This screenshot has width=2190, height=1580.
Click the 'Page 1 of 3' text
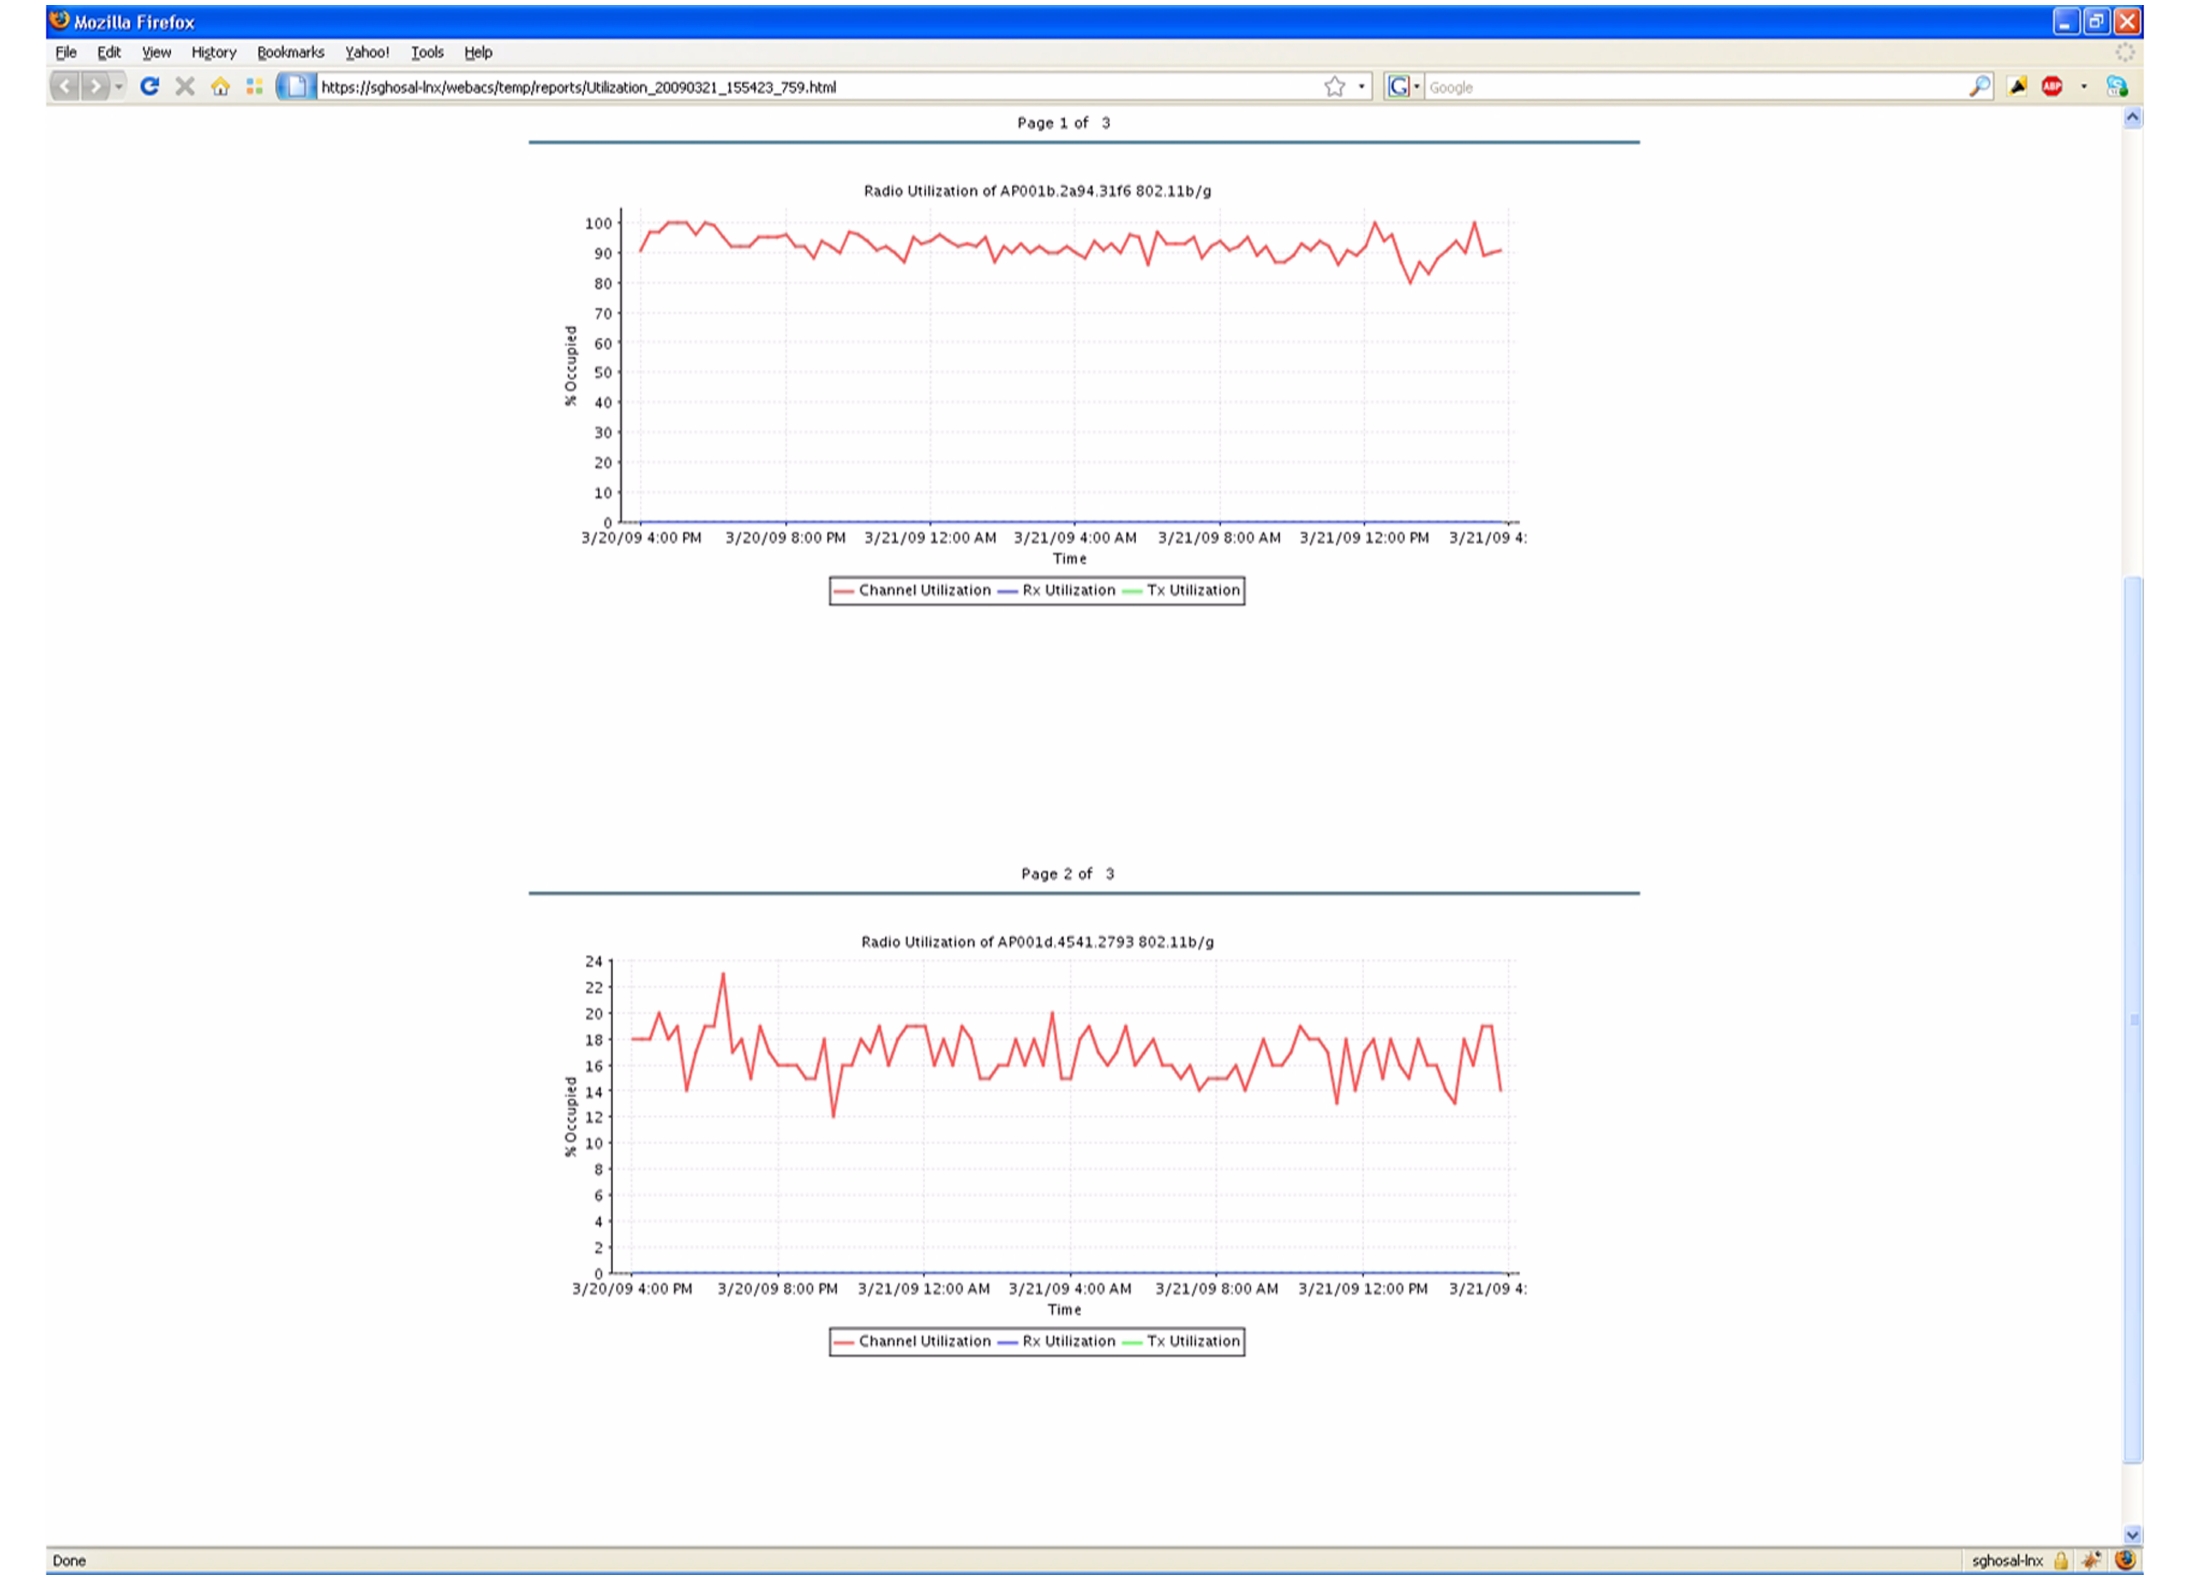coord(1064,123)
